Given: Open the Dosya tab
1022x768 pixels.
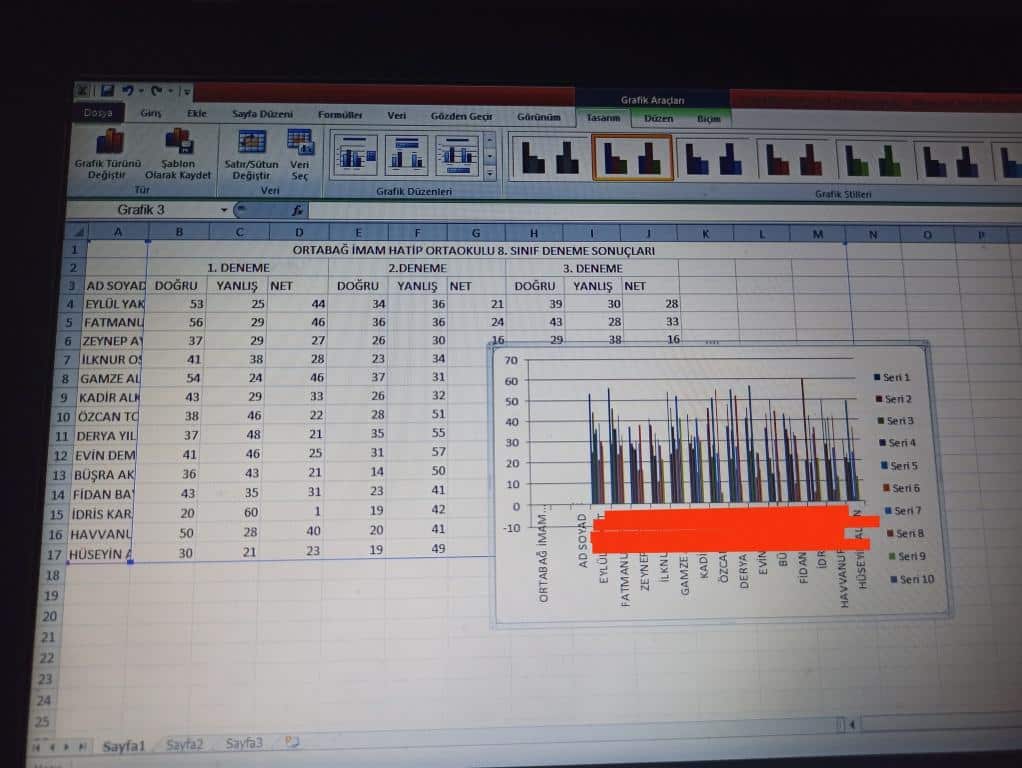Looking at the screenshot, I should pyautogui.click(x=98, y=114).
